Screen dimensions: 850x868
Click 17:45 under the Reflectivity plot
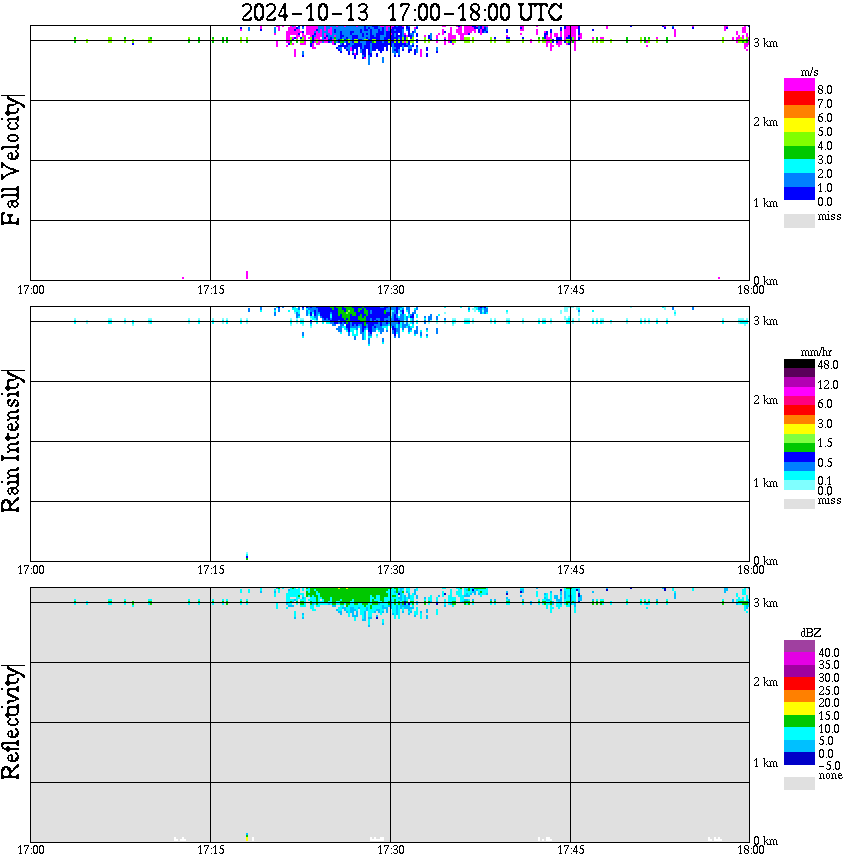pyautogui.click(x=571, y=850)
